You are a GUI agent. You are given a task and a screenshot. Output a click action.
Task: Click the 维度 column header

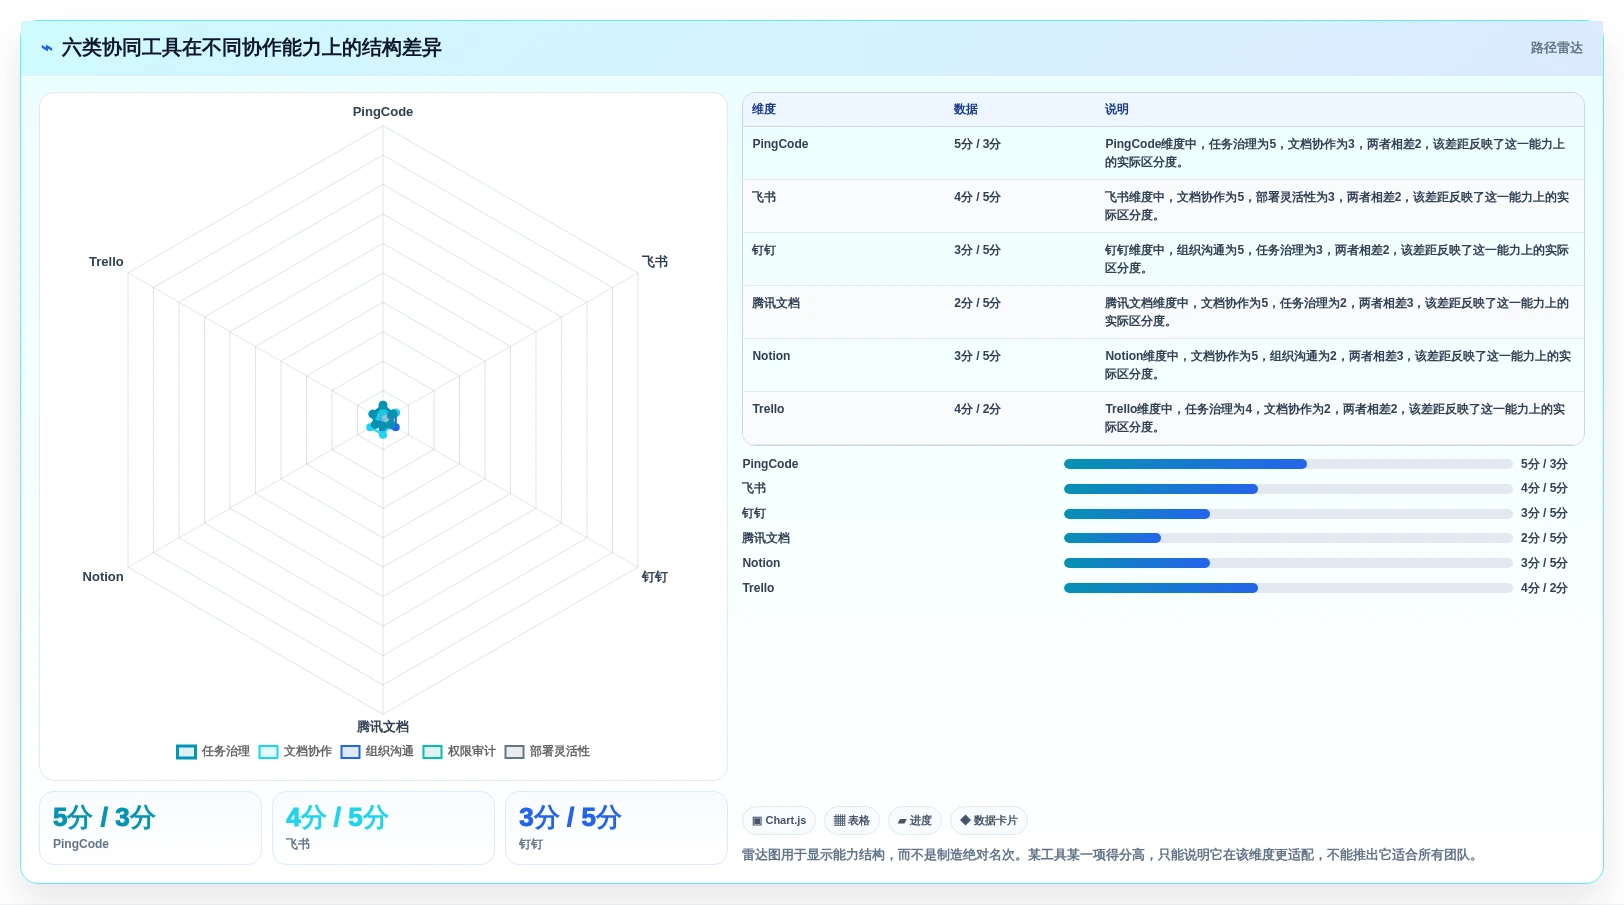pyautogui.click(x=764, y=110)
